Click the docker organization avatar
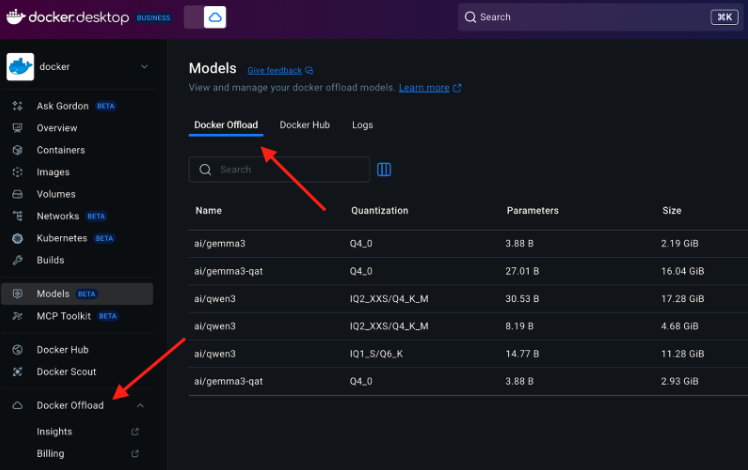Viewport: 748px width, 470px height. click(x=20, y=67)
